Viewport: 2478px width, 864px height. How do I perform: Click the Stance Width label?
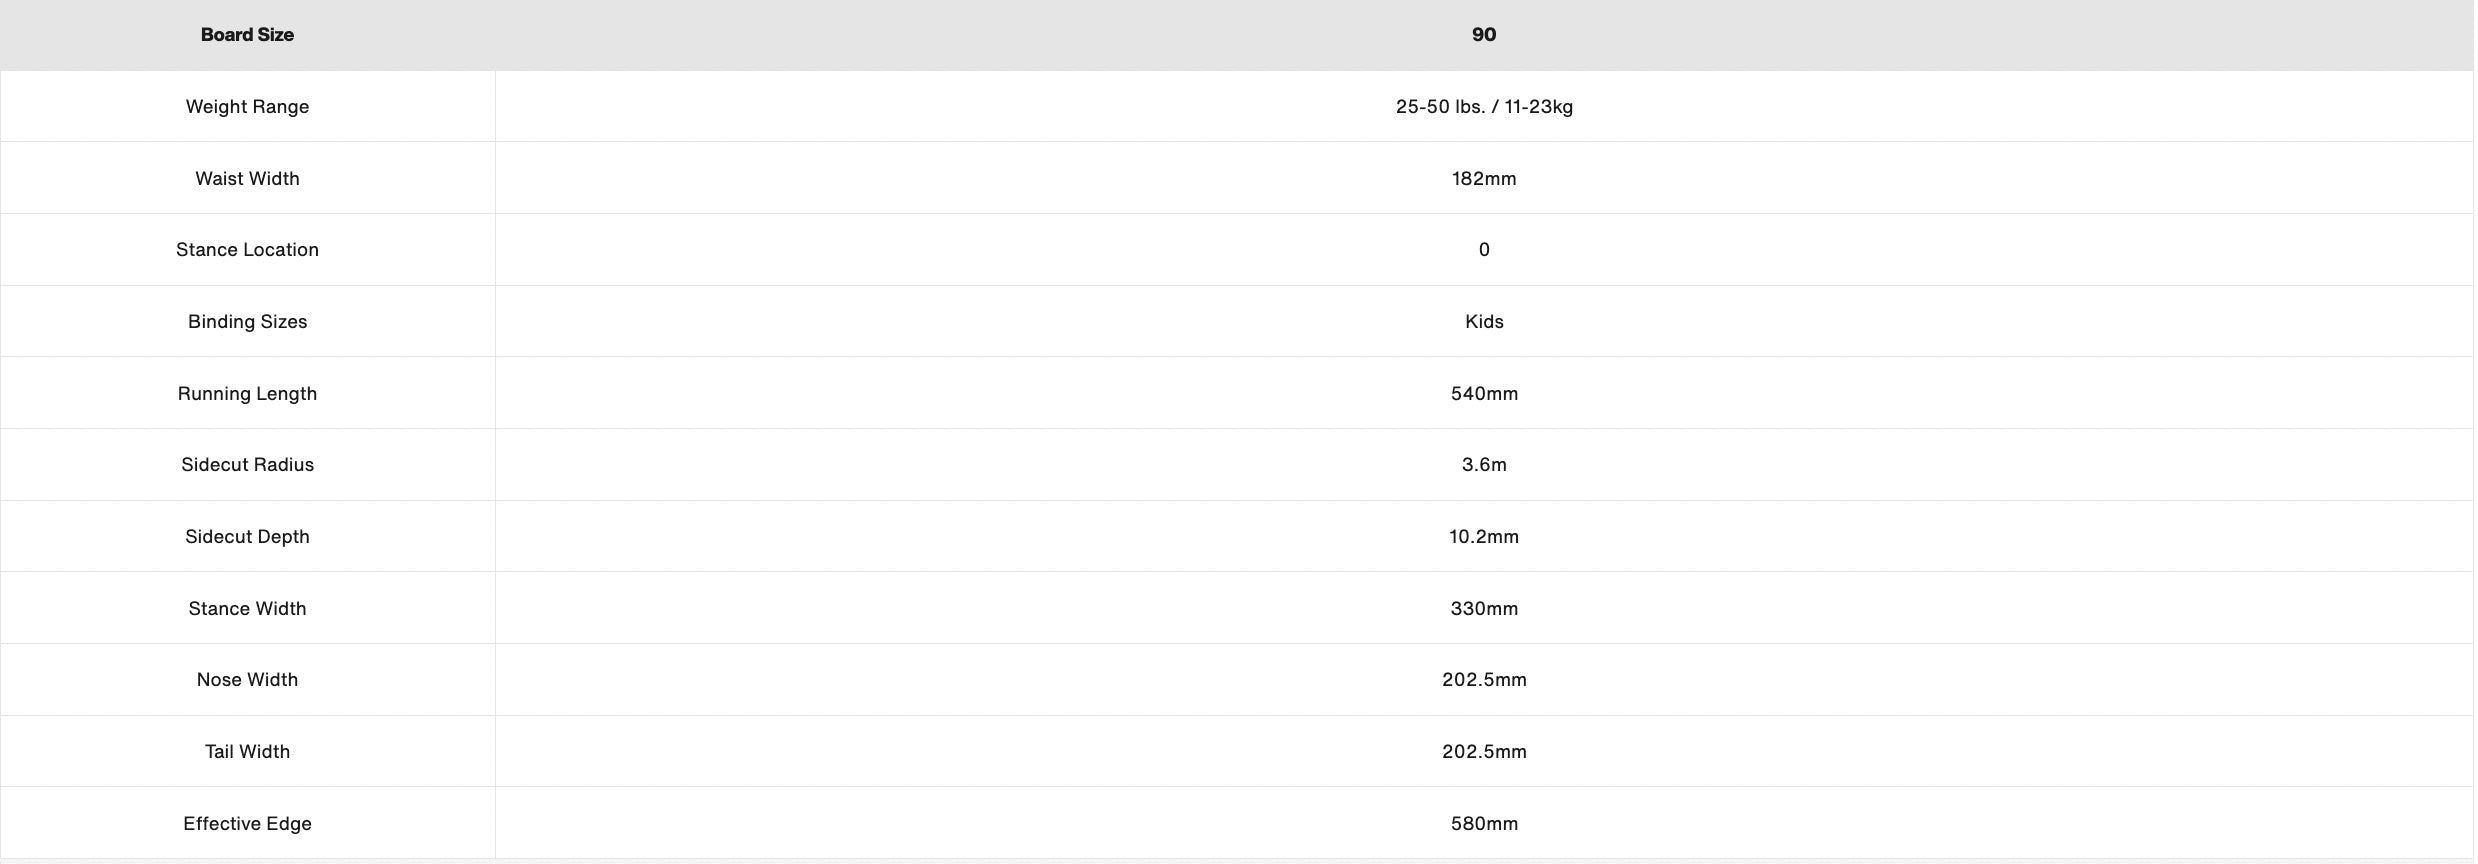pyautogui.click(x=247, y=609)
